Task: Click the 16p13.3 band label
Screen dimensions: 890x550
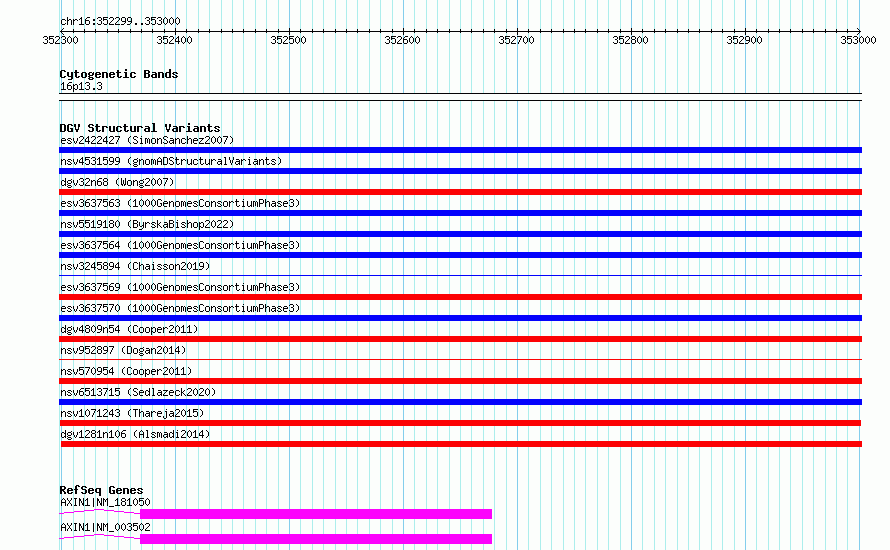Action: (x=81, y=86)
